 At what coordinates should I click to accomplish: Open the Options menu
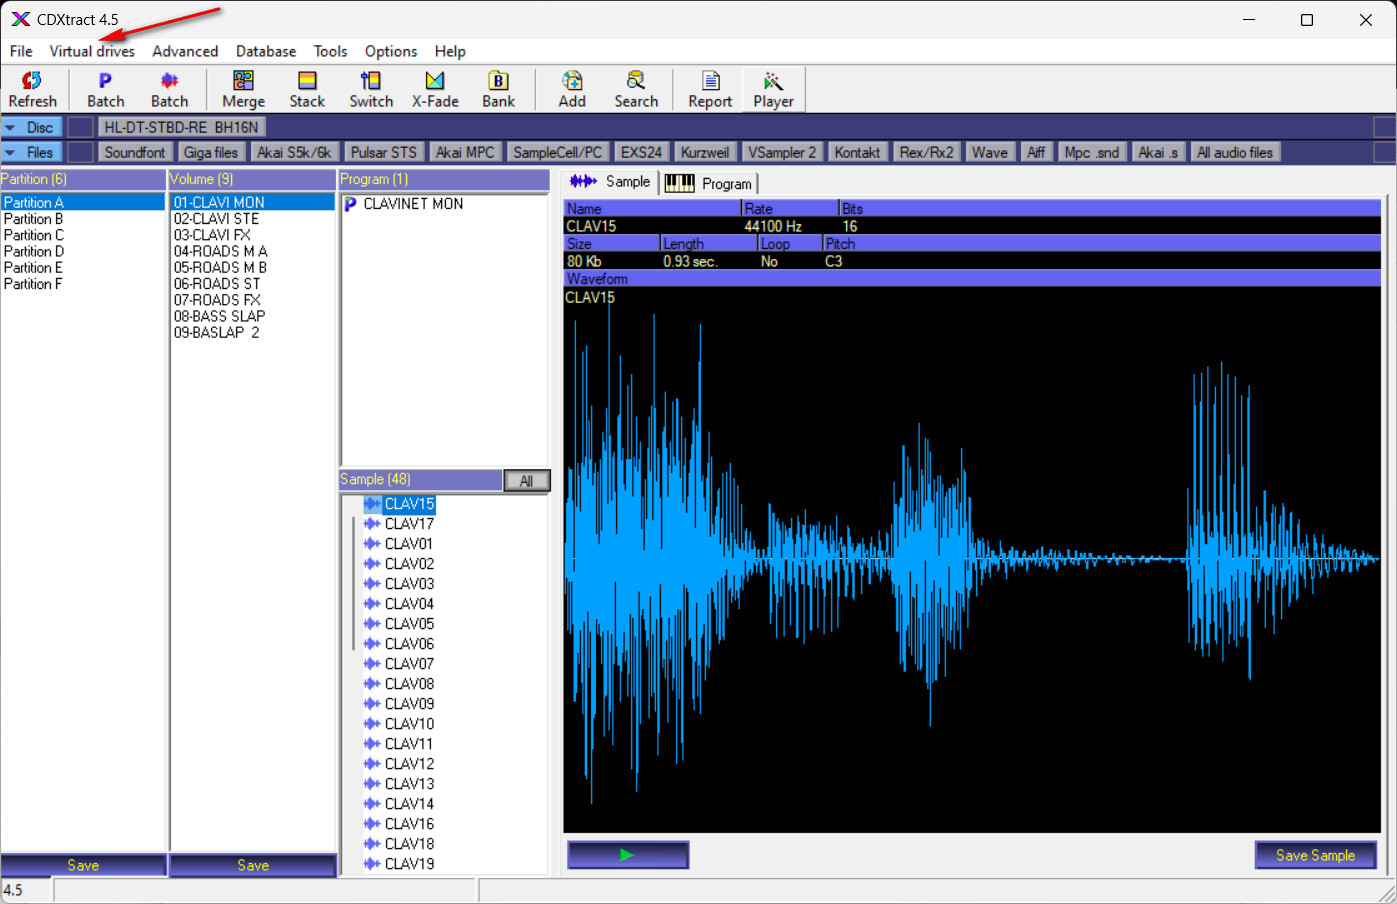coord(391,51)
